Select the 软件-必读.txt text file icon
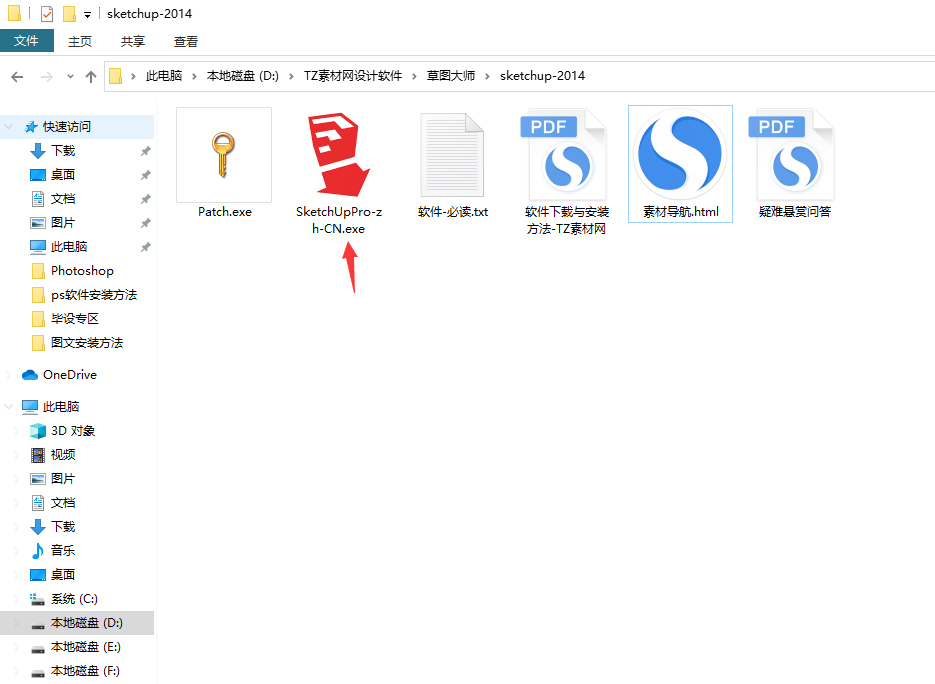Screen dimensions: 935x684 pyautogui.click(x=452, y=155)
